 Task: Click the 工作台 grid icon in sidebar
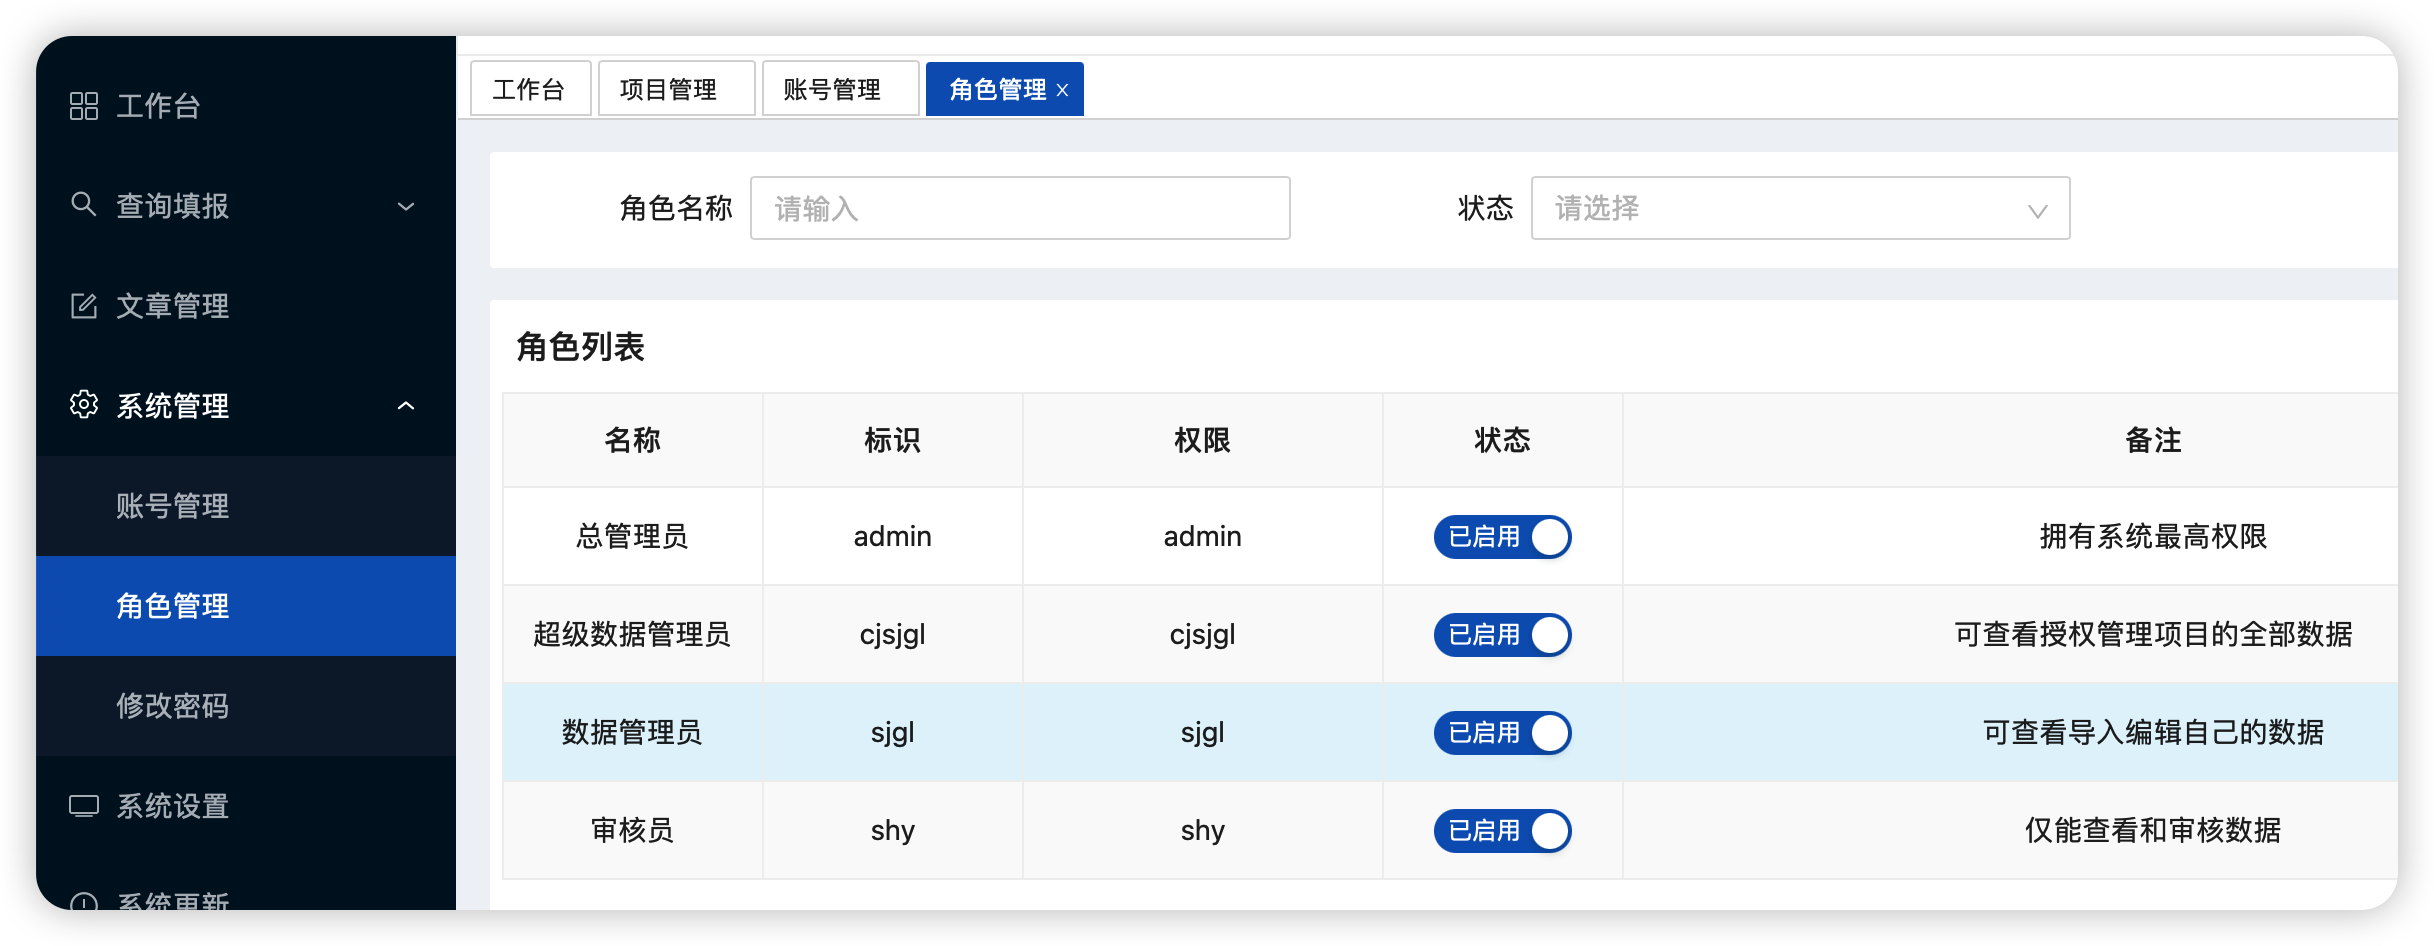84,106
